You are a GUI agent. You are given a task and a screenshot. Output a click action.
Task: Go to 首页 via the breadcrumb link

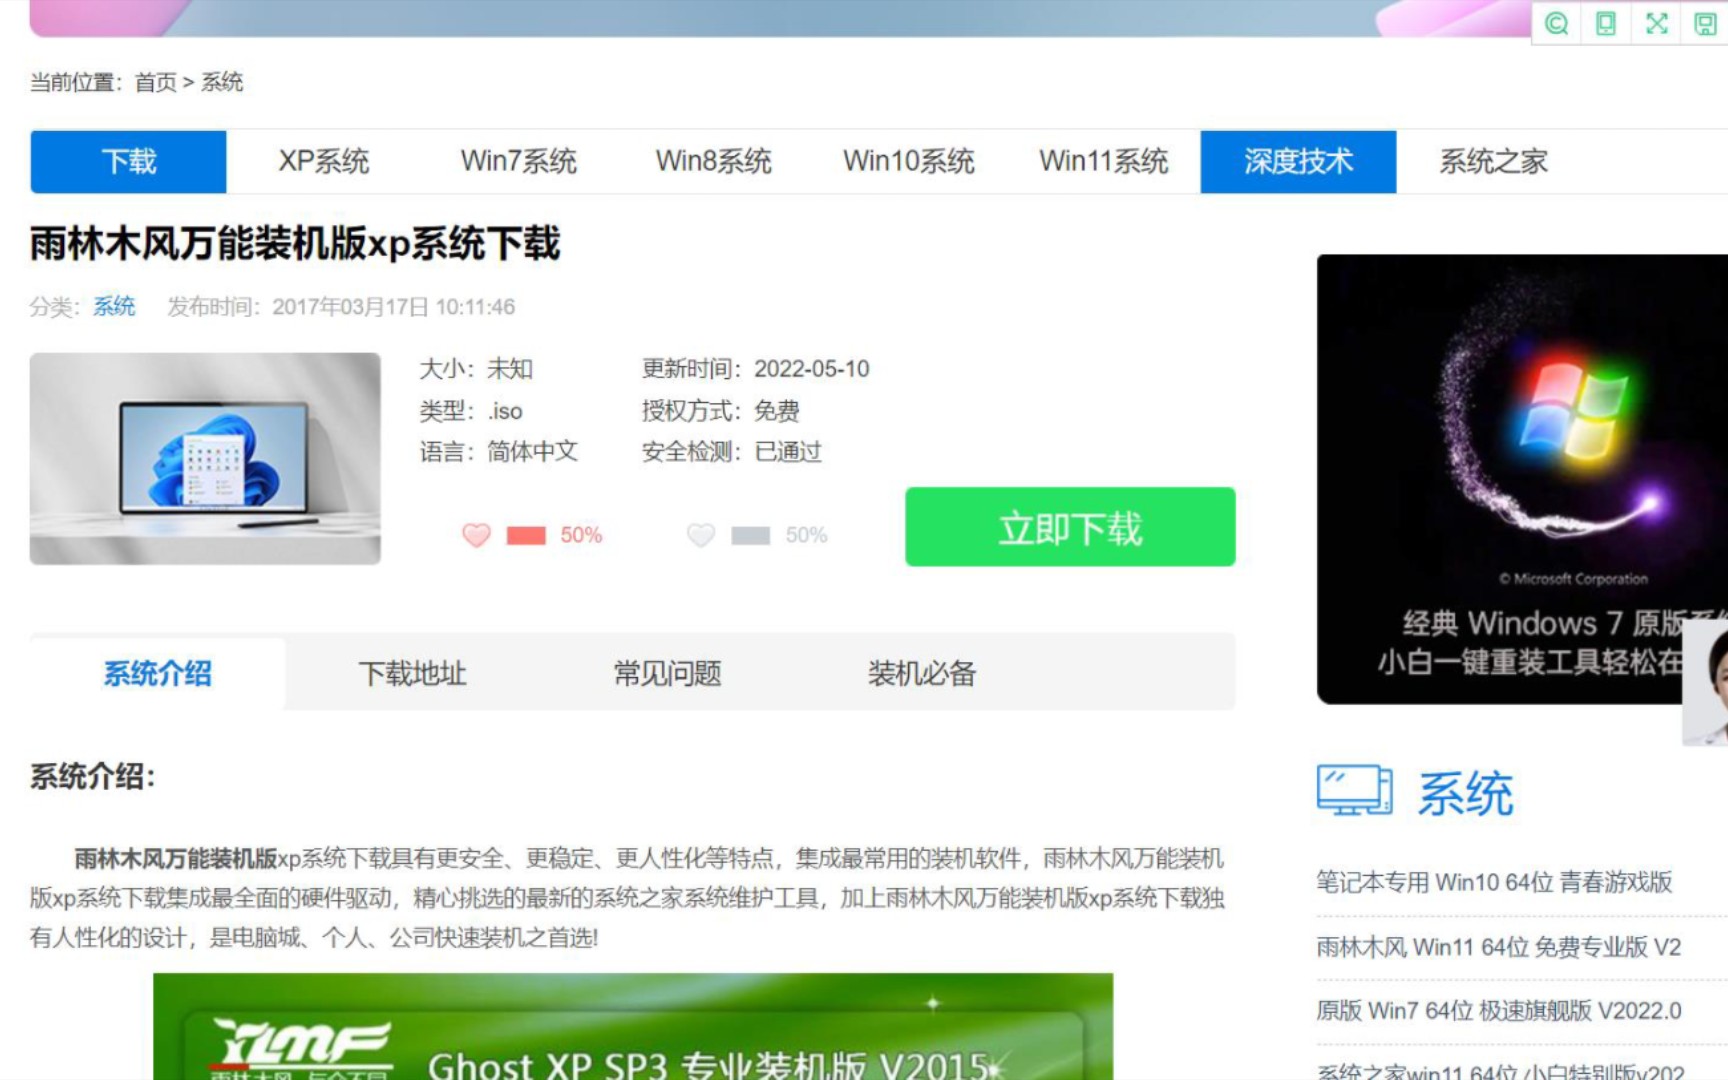click(155, 82)
